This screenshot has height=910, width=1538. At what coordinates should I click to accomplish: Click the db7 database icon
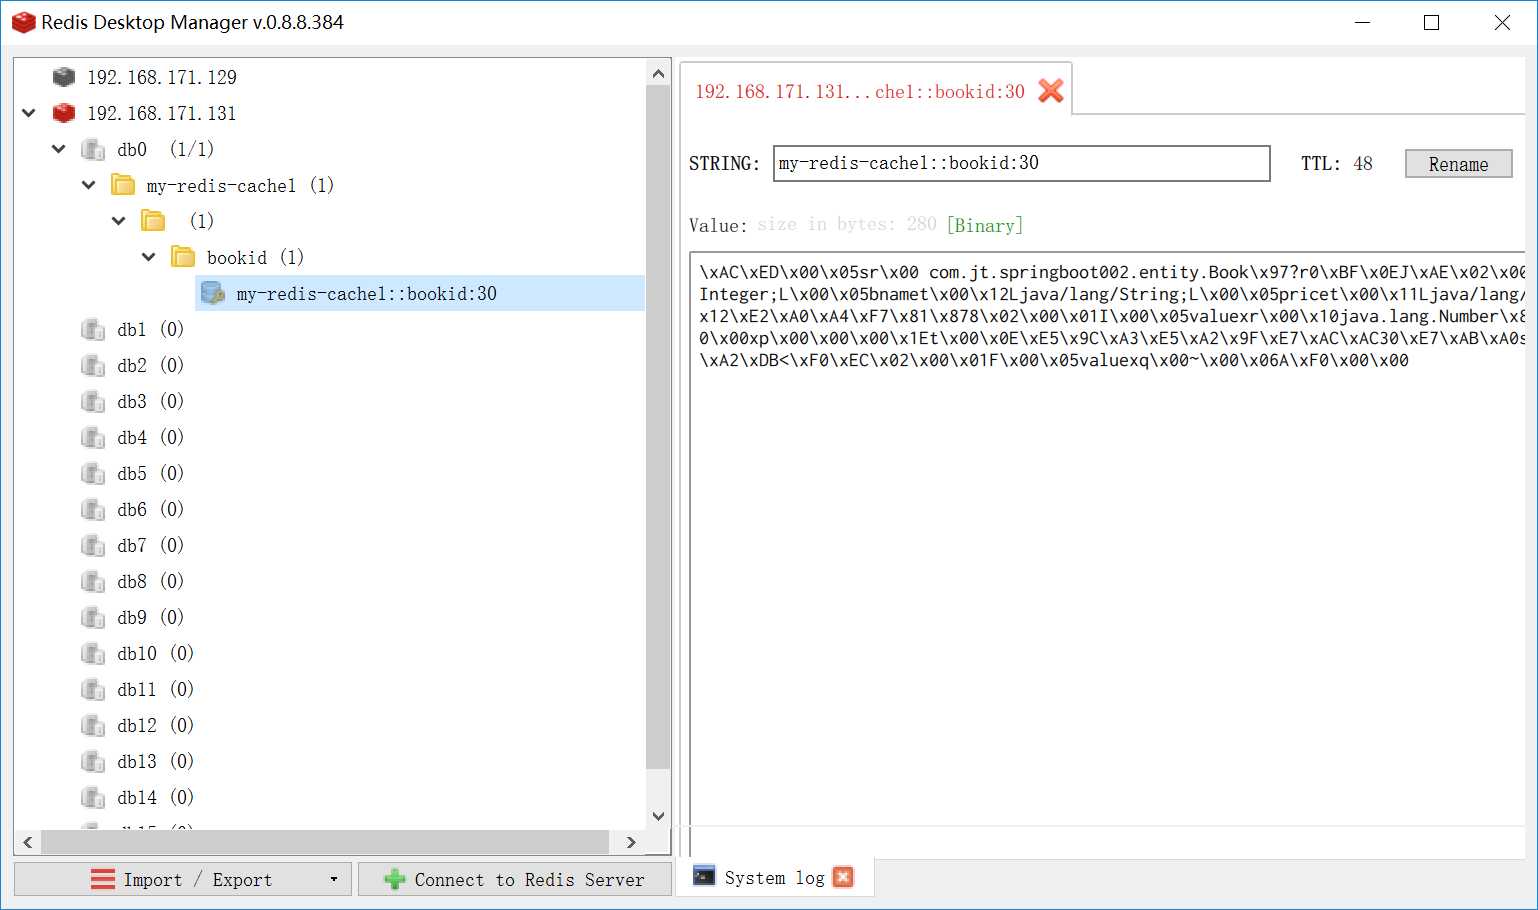pos(93,545)
